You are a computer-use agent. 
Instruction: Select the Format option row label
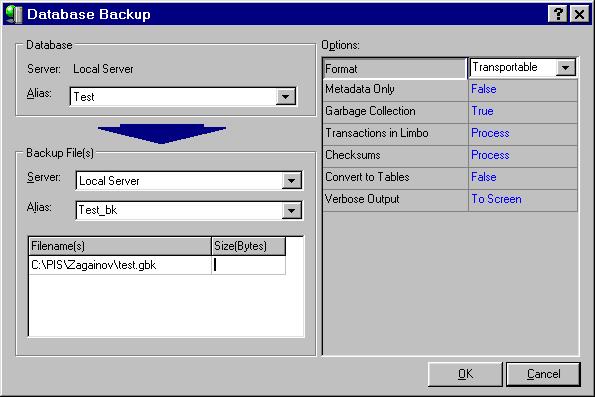[x=395, y=69]
